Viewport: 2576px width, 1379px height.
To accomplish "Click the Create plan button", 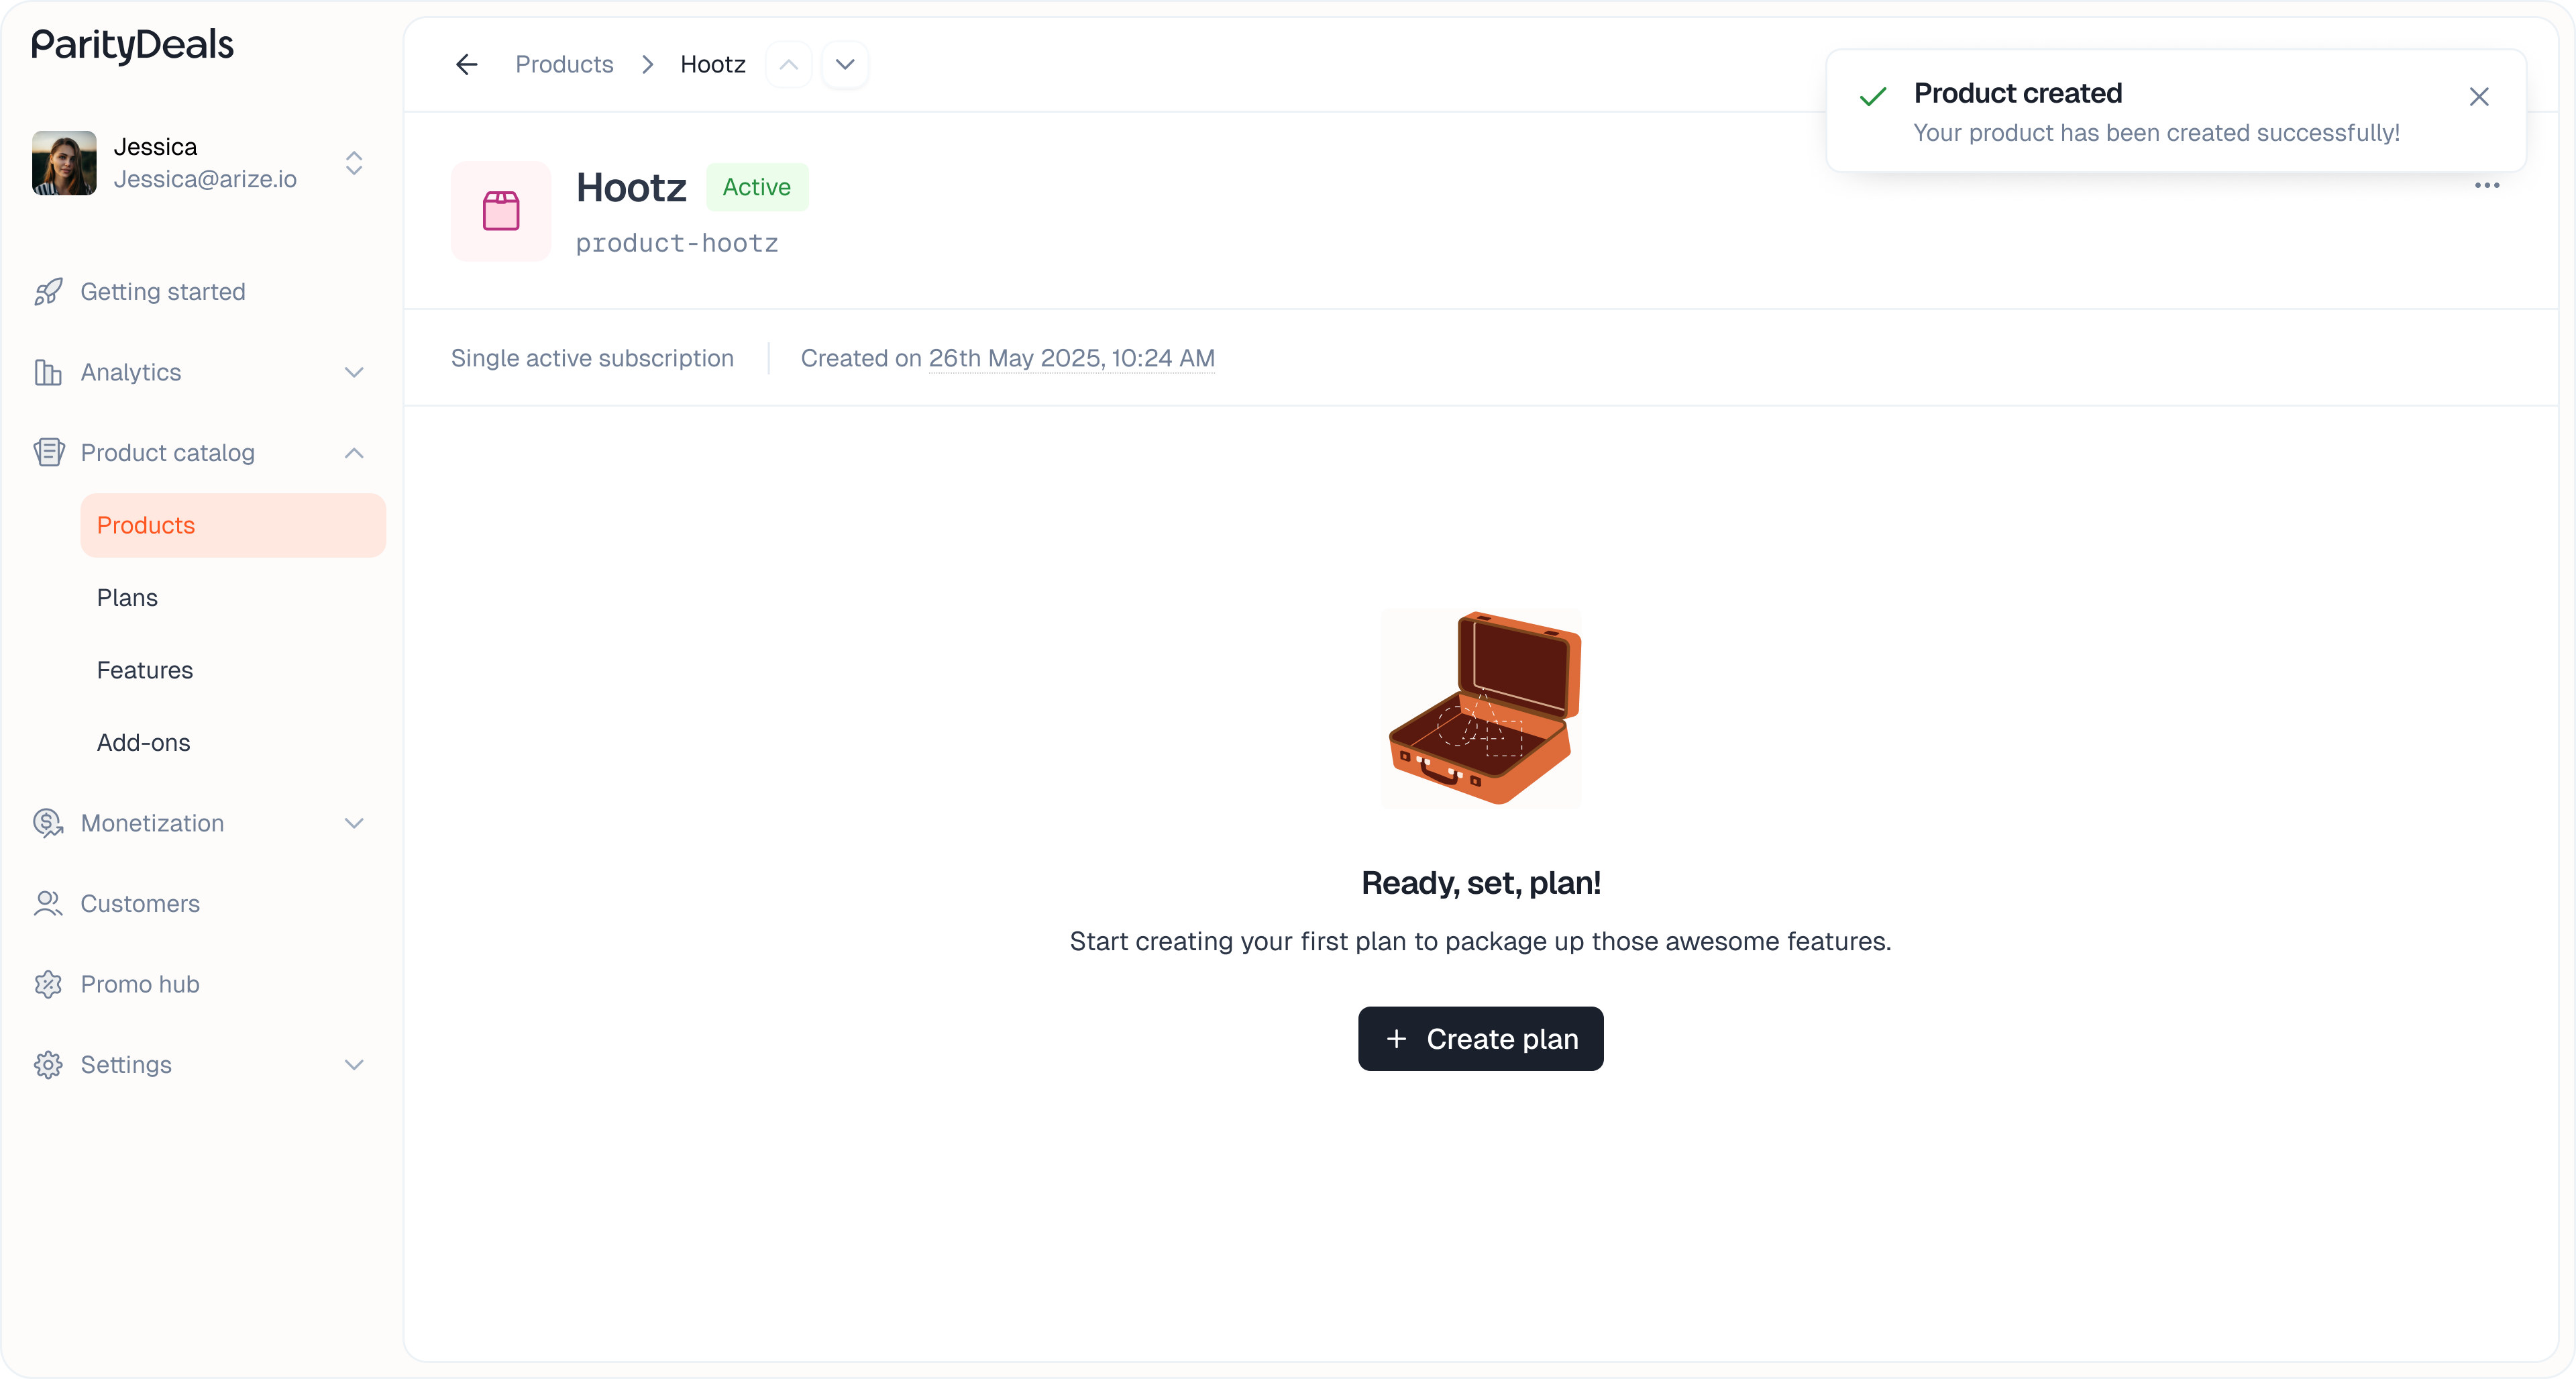I will [x=1480, y=1039].
